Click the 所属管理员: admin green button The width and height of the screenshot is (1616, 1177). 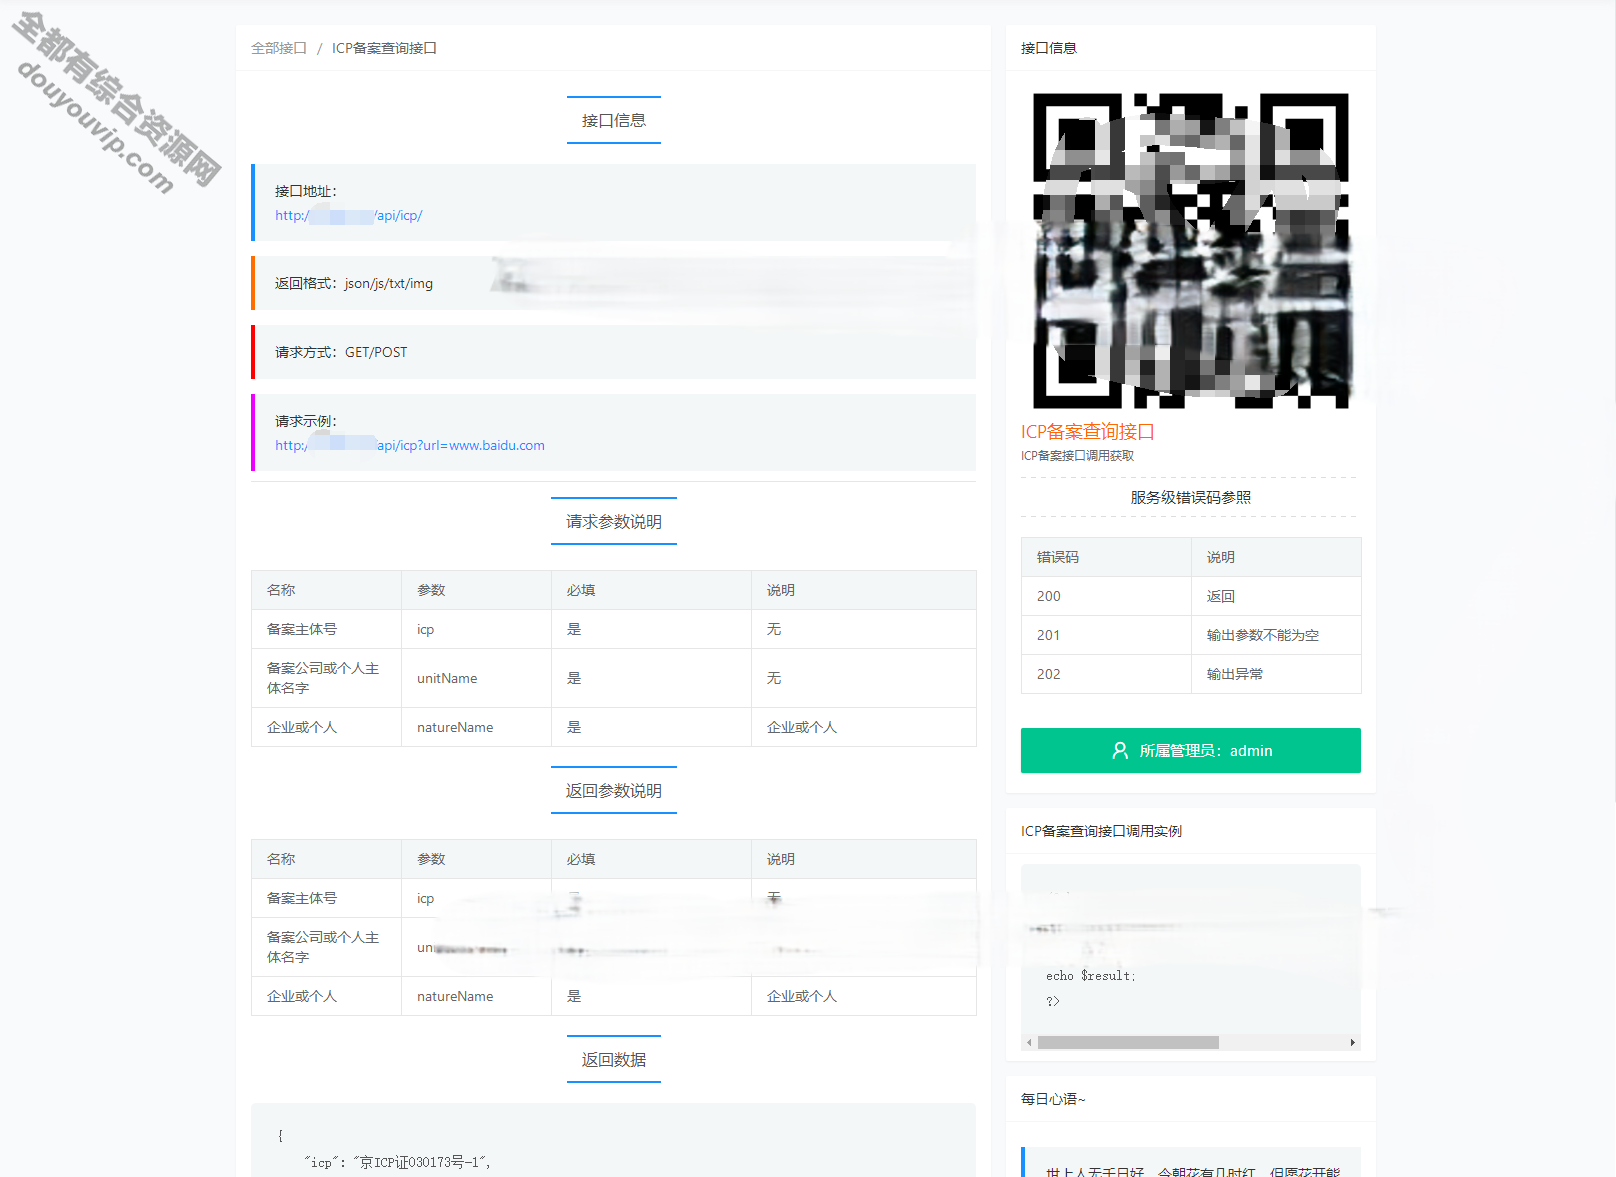pos(1190,750)
